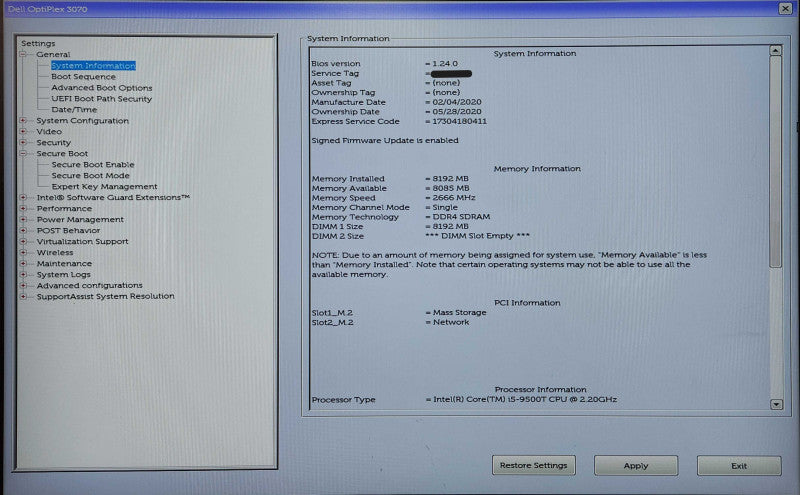Expand the System Configuration node
Screen dimensions: 800x495
coord(23,120)
